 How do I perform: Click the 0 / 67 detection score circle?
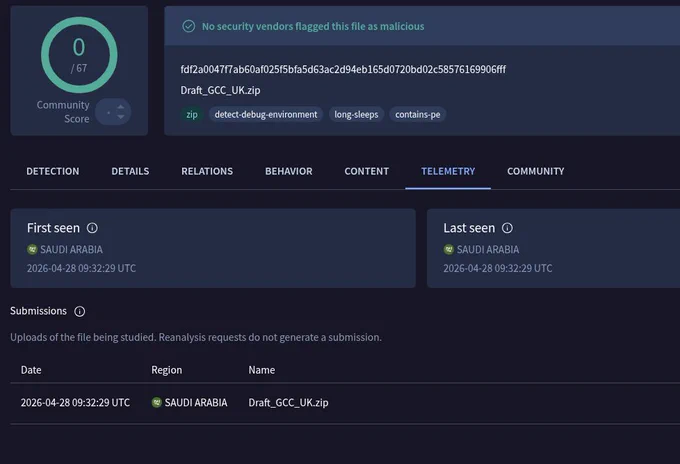[x=79, y=55]
